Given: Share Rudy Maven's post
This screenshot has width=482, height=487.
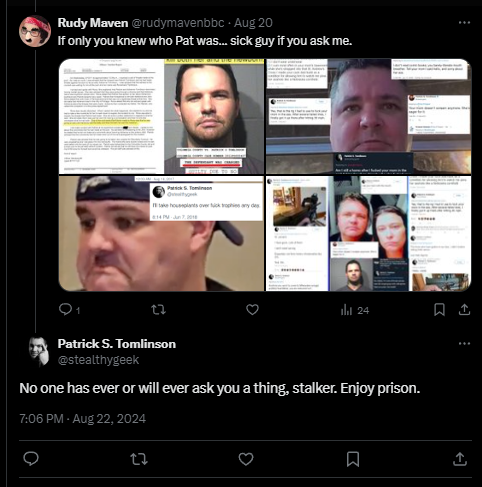Looking at the screenshot, I should [464, 310].
